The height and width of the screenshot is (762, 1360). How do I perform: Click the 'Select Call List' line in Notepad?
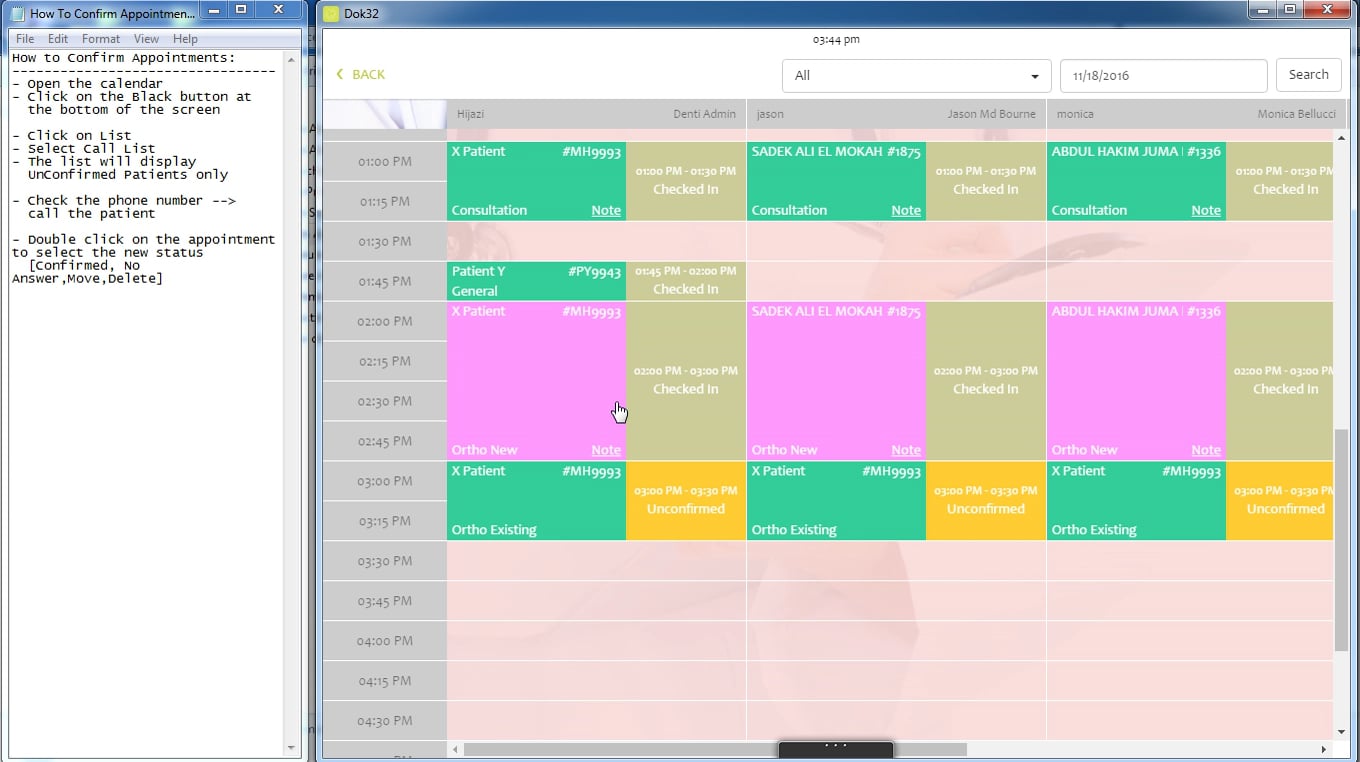(84, 148)
